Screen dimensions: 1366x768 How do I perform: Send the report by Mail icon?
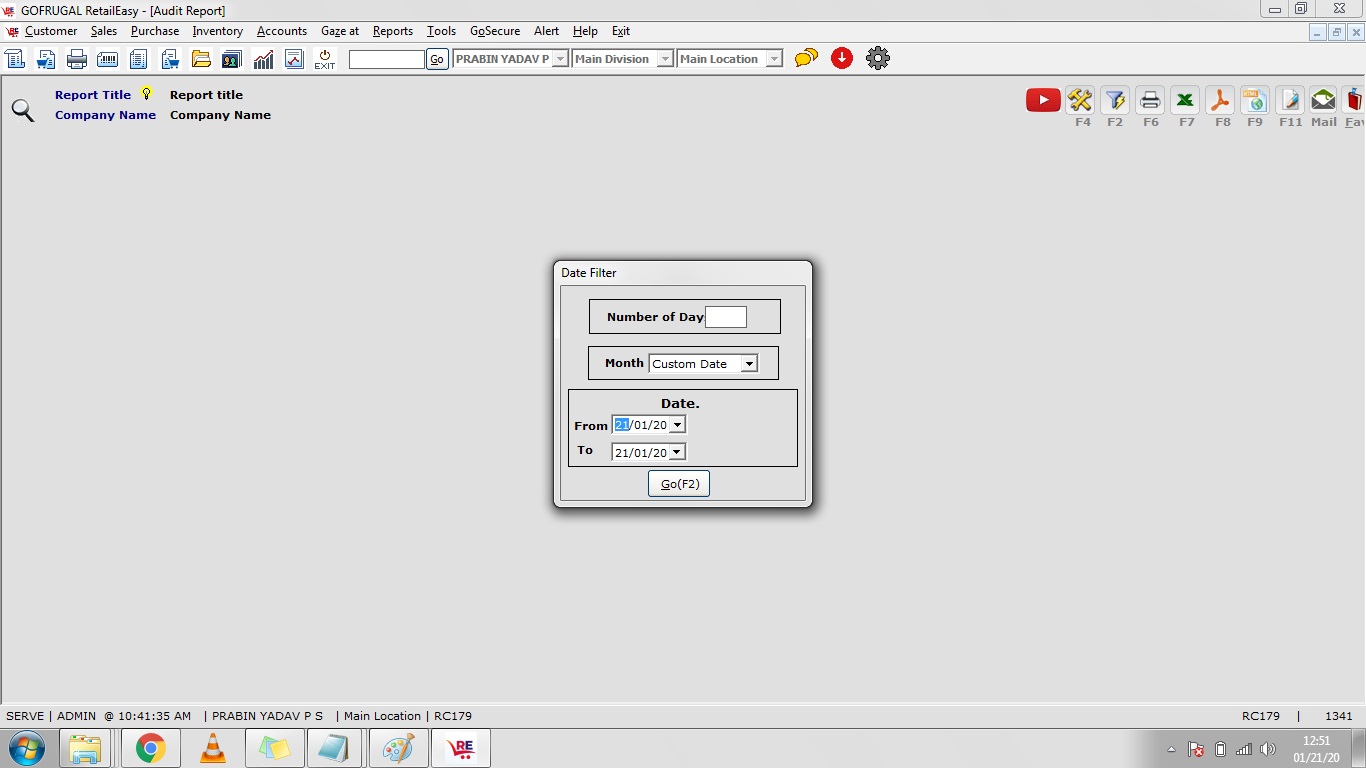click(x=1323, y=100)
